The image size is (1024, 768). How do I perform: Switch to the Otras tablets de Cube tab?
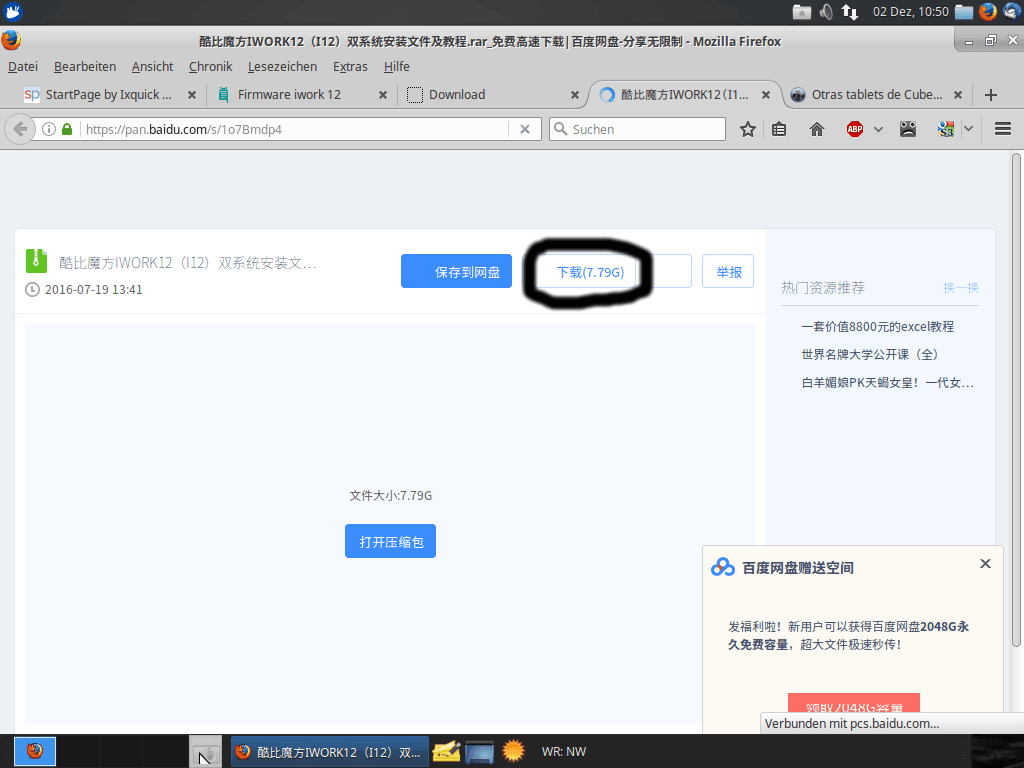point(876,95)
